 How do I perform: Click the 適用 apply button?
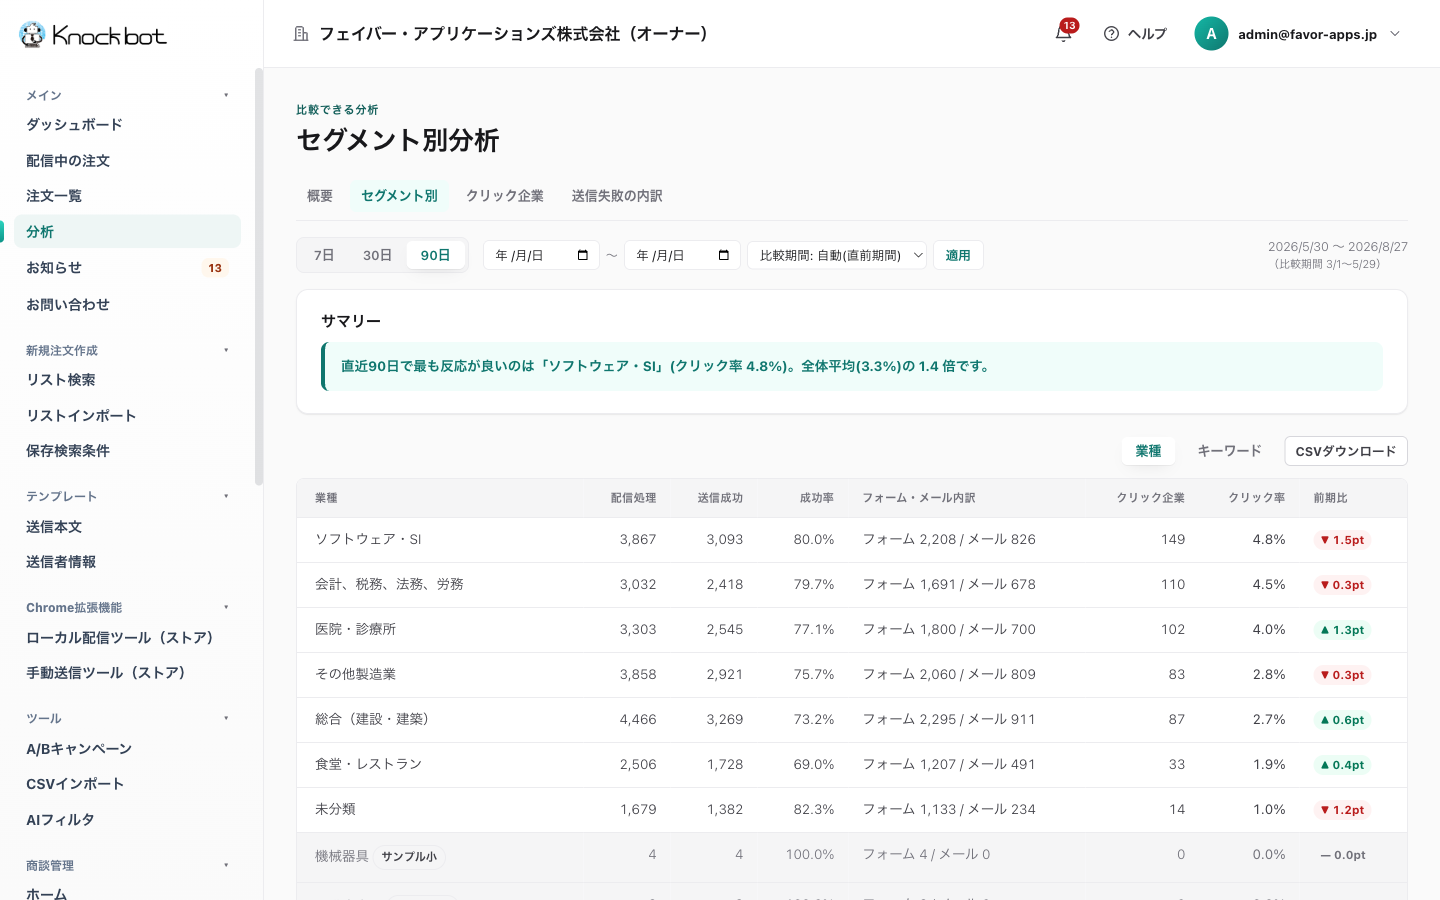958,255
